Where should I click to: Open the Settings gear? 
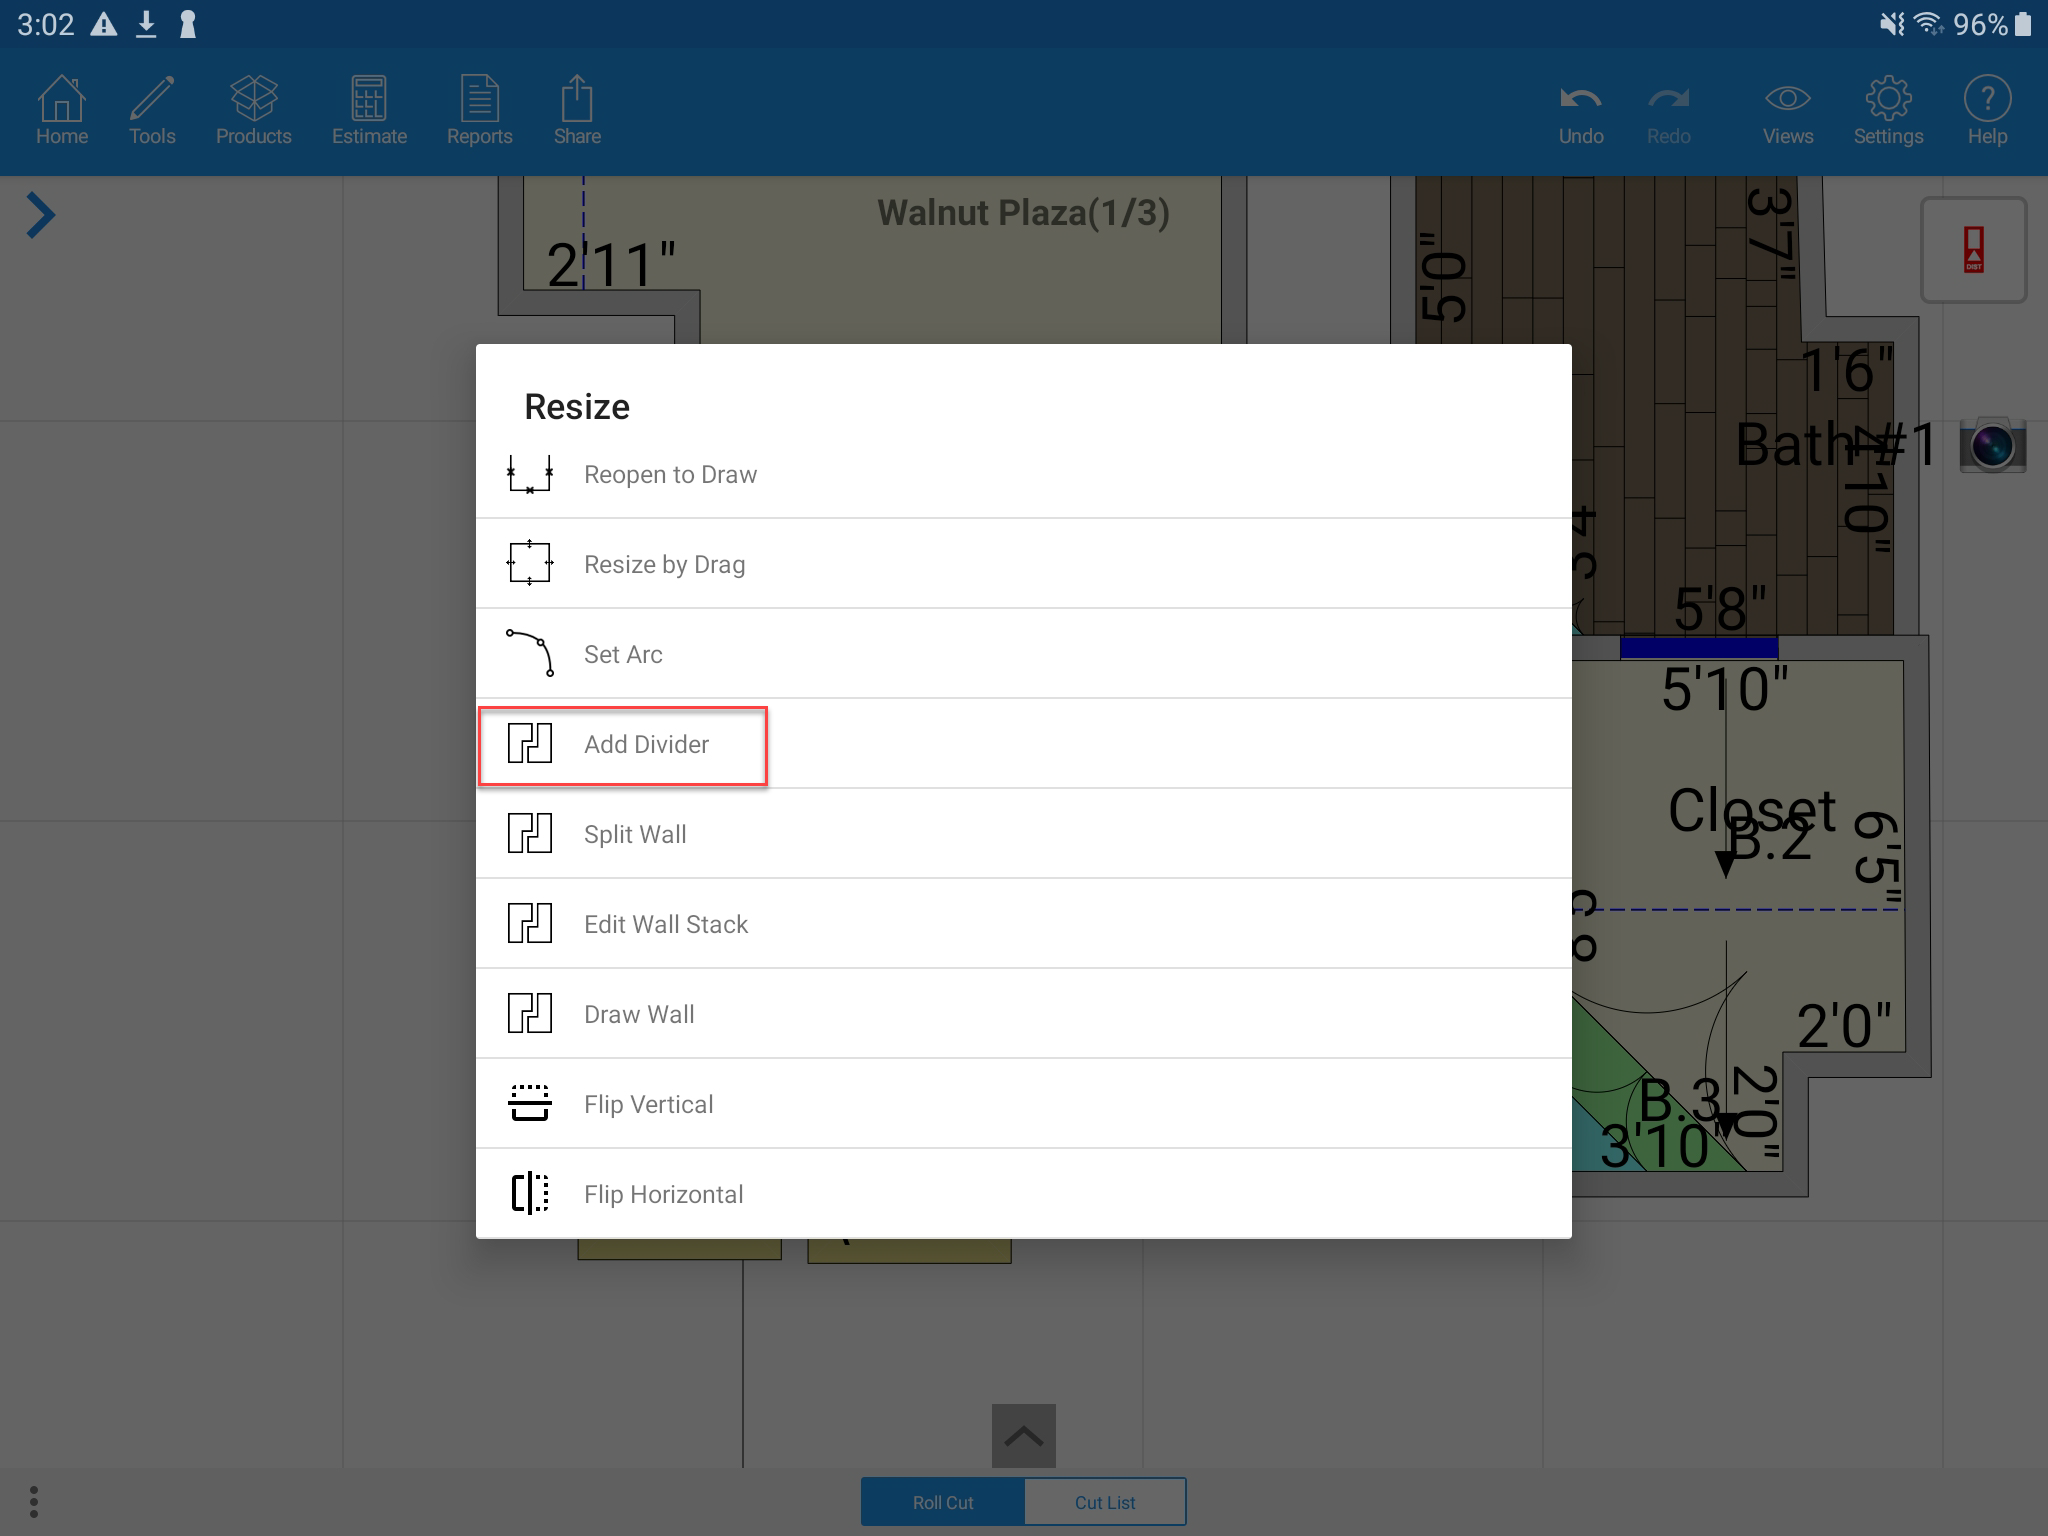click(1888, 111)
